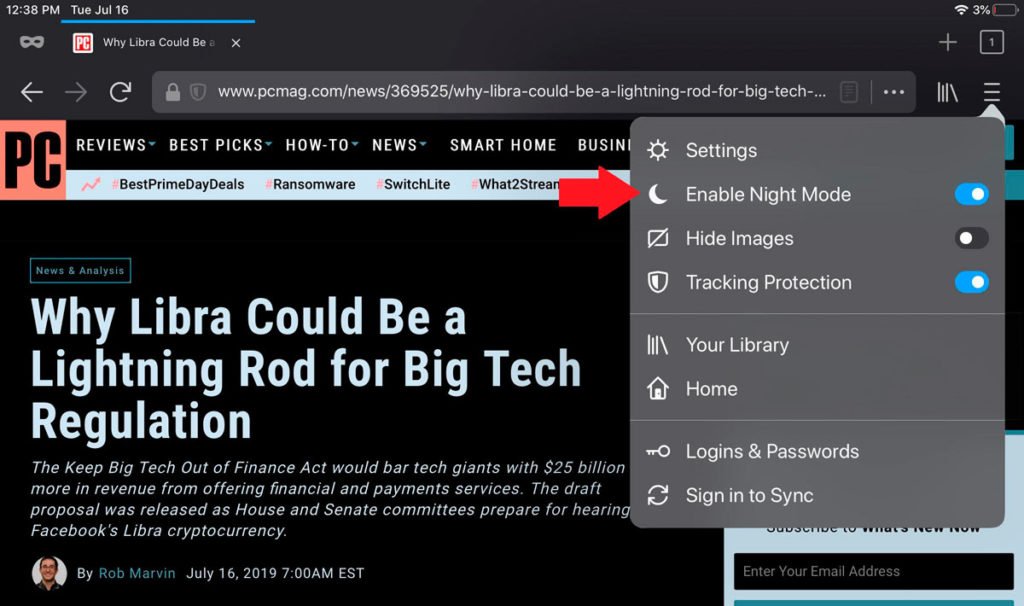Select the Why Libra Could Be tab
Image resolution: width=1024 pixels, height=606 pixels.
158,42
